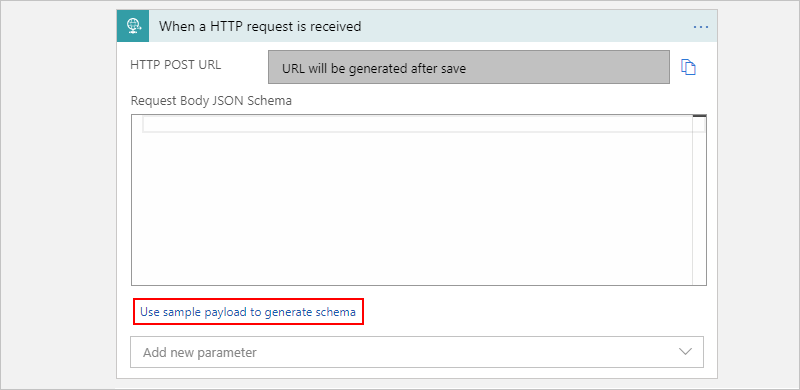
Task: Click the schema editor's vertical scrollbar track
Action: point(699,204)
